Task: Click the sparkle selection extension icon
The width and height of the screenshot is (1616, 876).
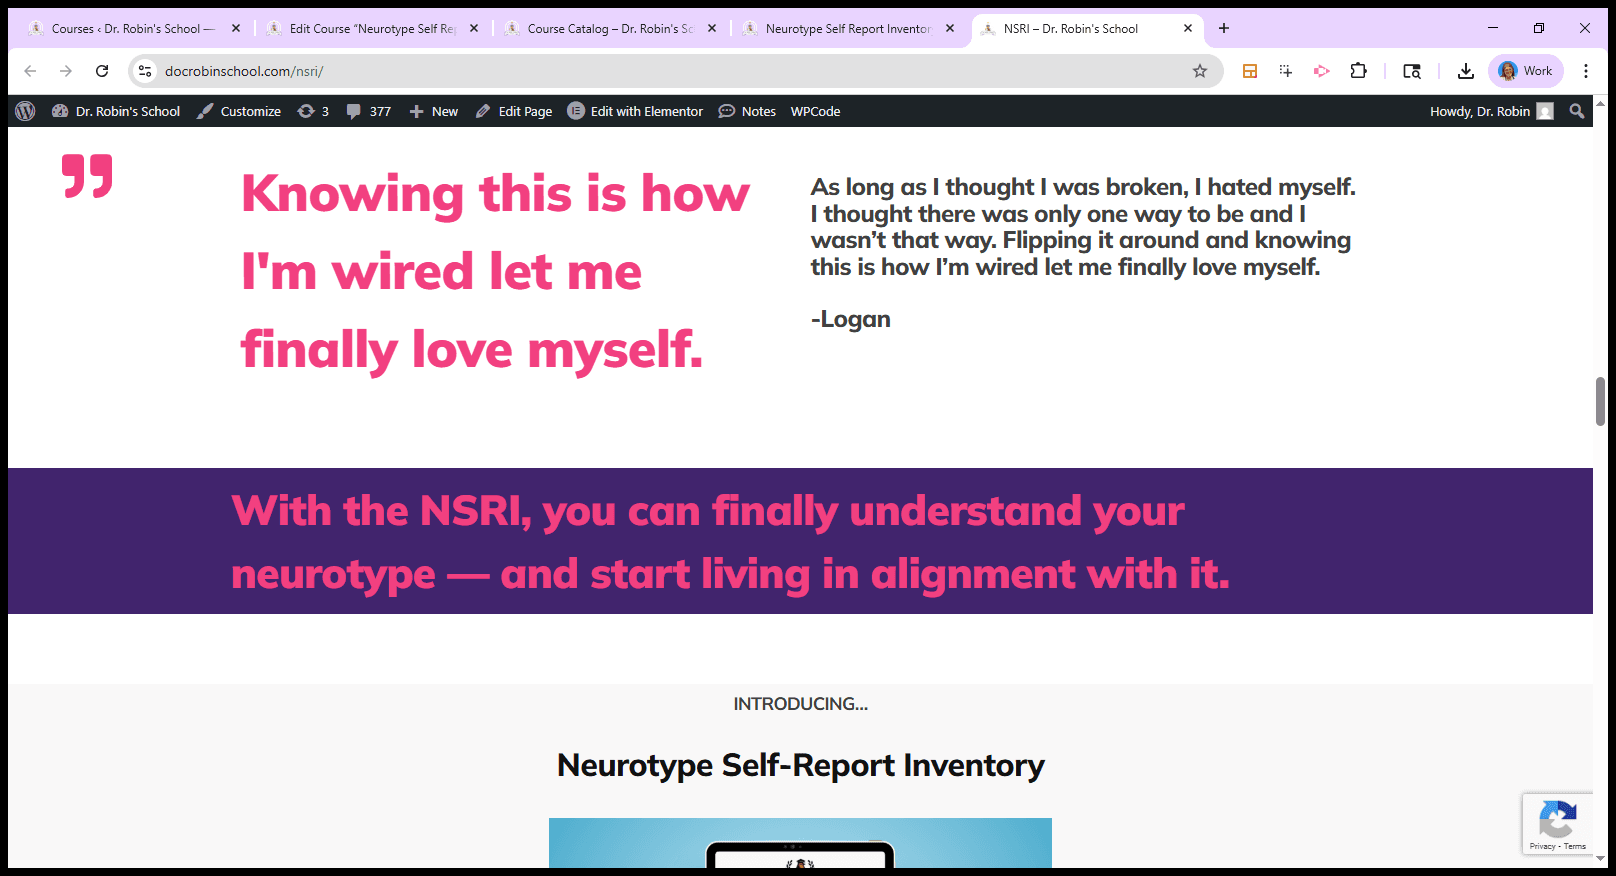Action: click(1286, 71)
